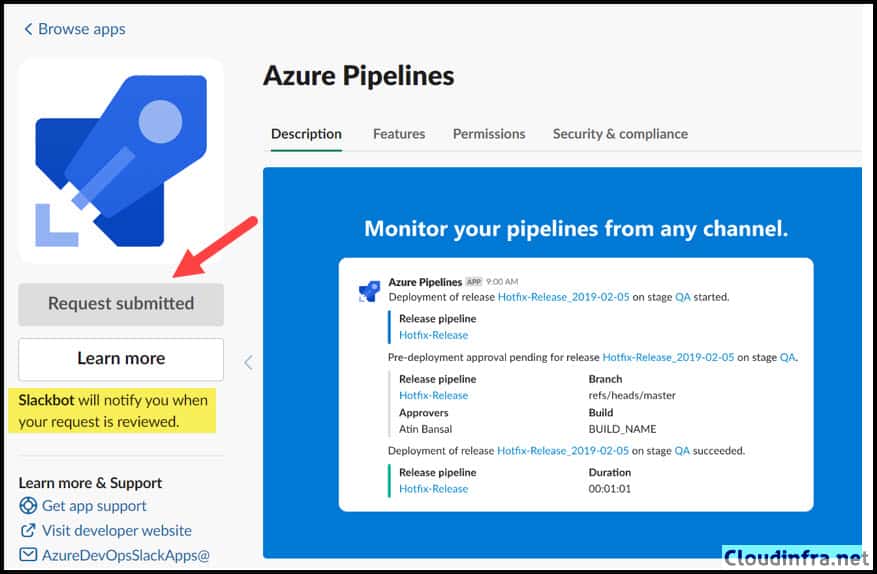The height and width of the screenshot is (574, 877).
Task: Click QA link in succeeded message
Action: (682, 450)
